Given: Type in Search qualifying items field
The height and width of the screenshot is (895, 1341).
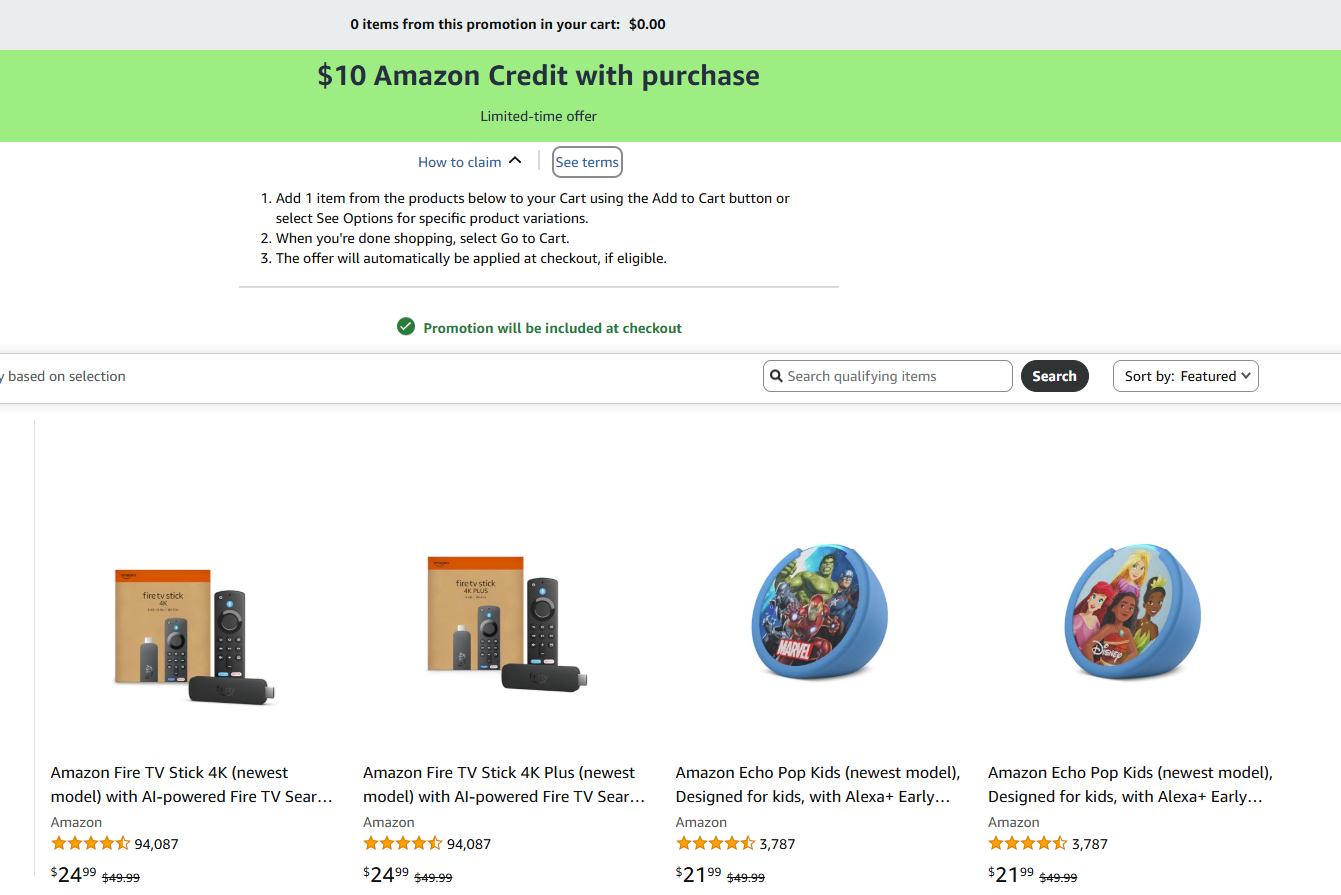Looking at the screenshot, I should click(895, 377).
